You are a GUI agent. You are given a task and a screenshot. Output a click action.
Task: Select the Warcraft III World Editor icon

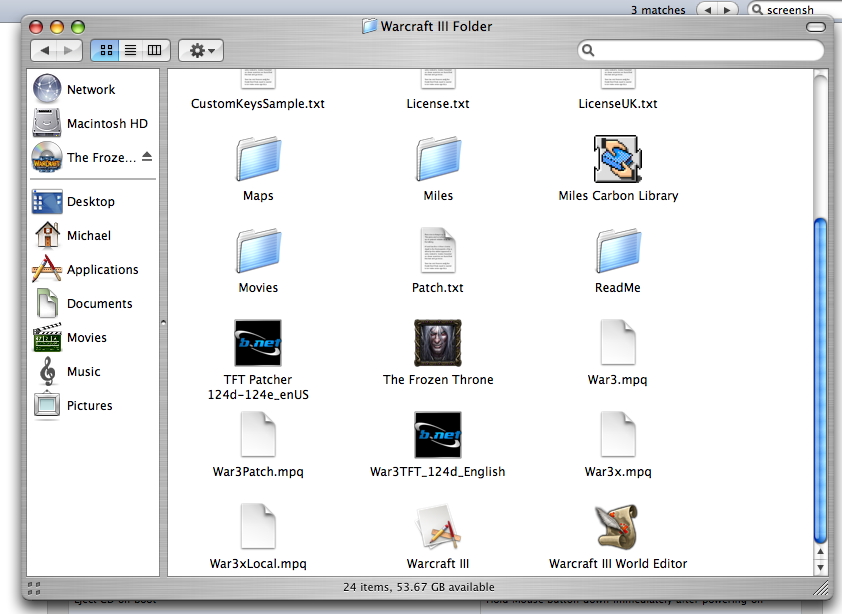tap(618, 526)
